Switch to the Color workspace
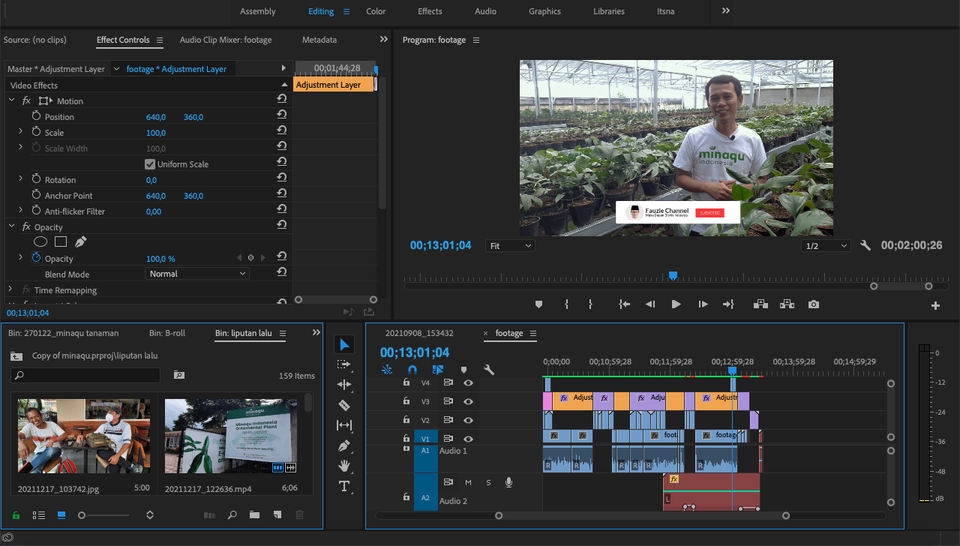960x546 pixels. pyautogui.click(x=376, y=11)
